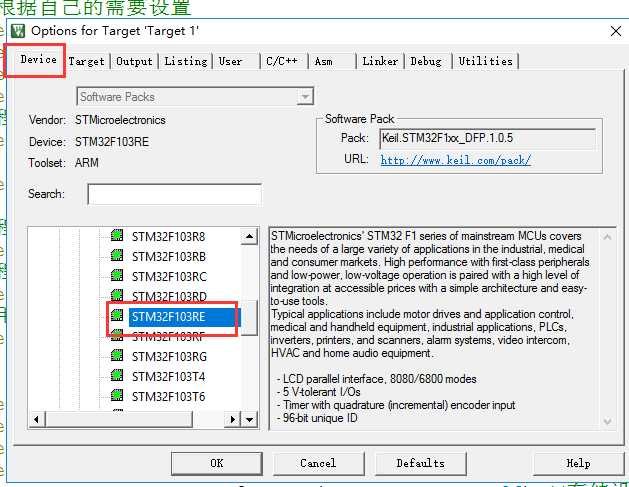Switch to the Utilities tab

pos(485,61)
